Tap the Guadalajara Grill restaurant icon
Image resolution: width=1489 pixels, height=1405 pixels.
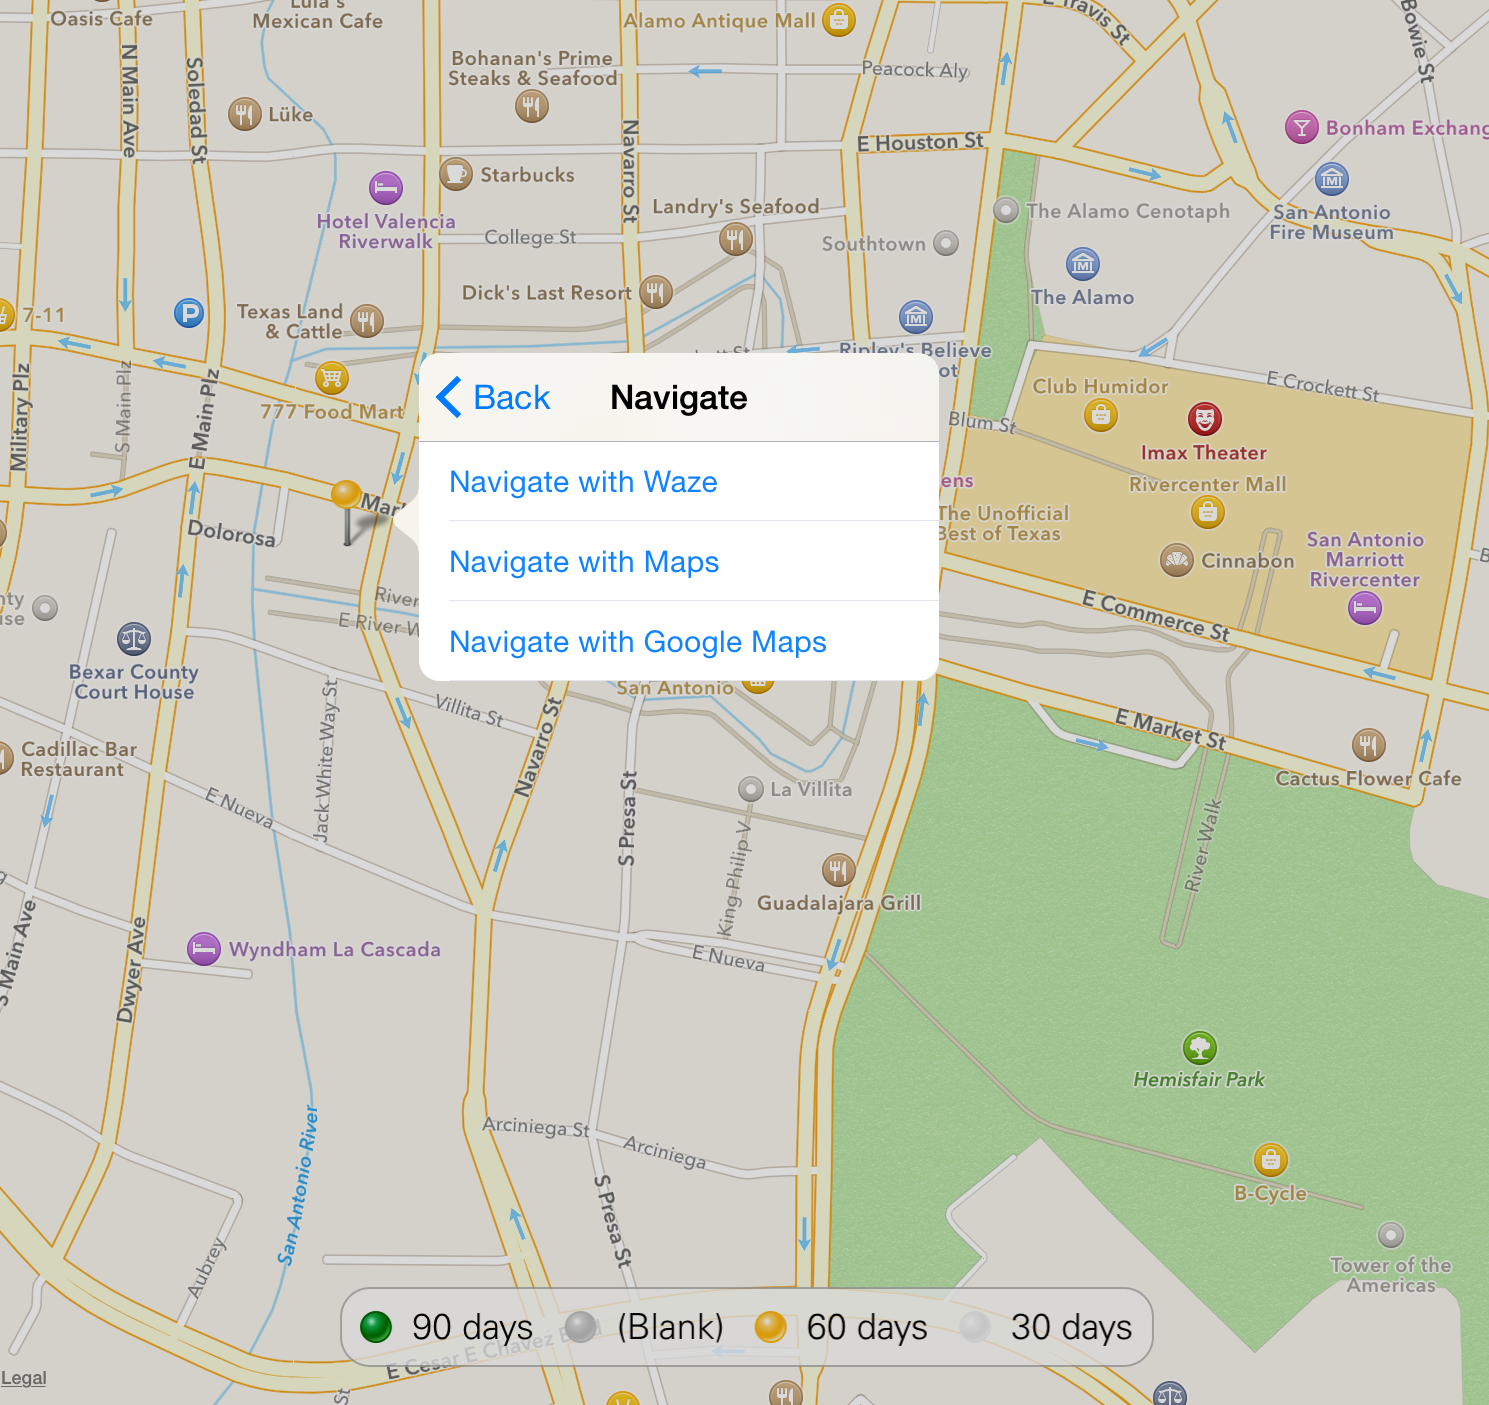click(839, 870)
